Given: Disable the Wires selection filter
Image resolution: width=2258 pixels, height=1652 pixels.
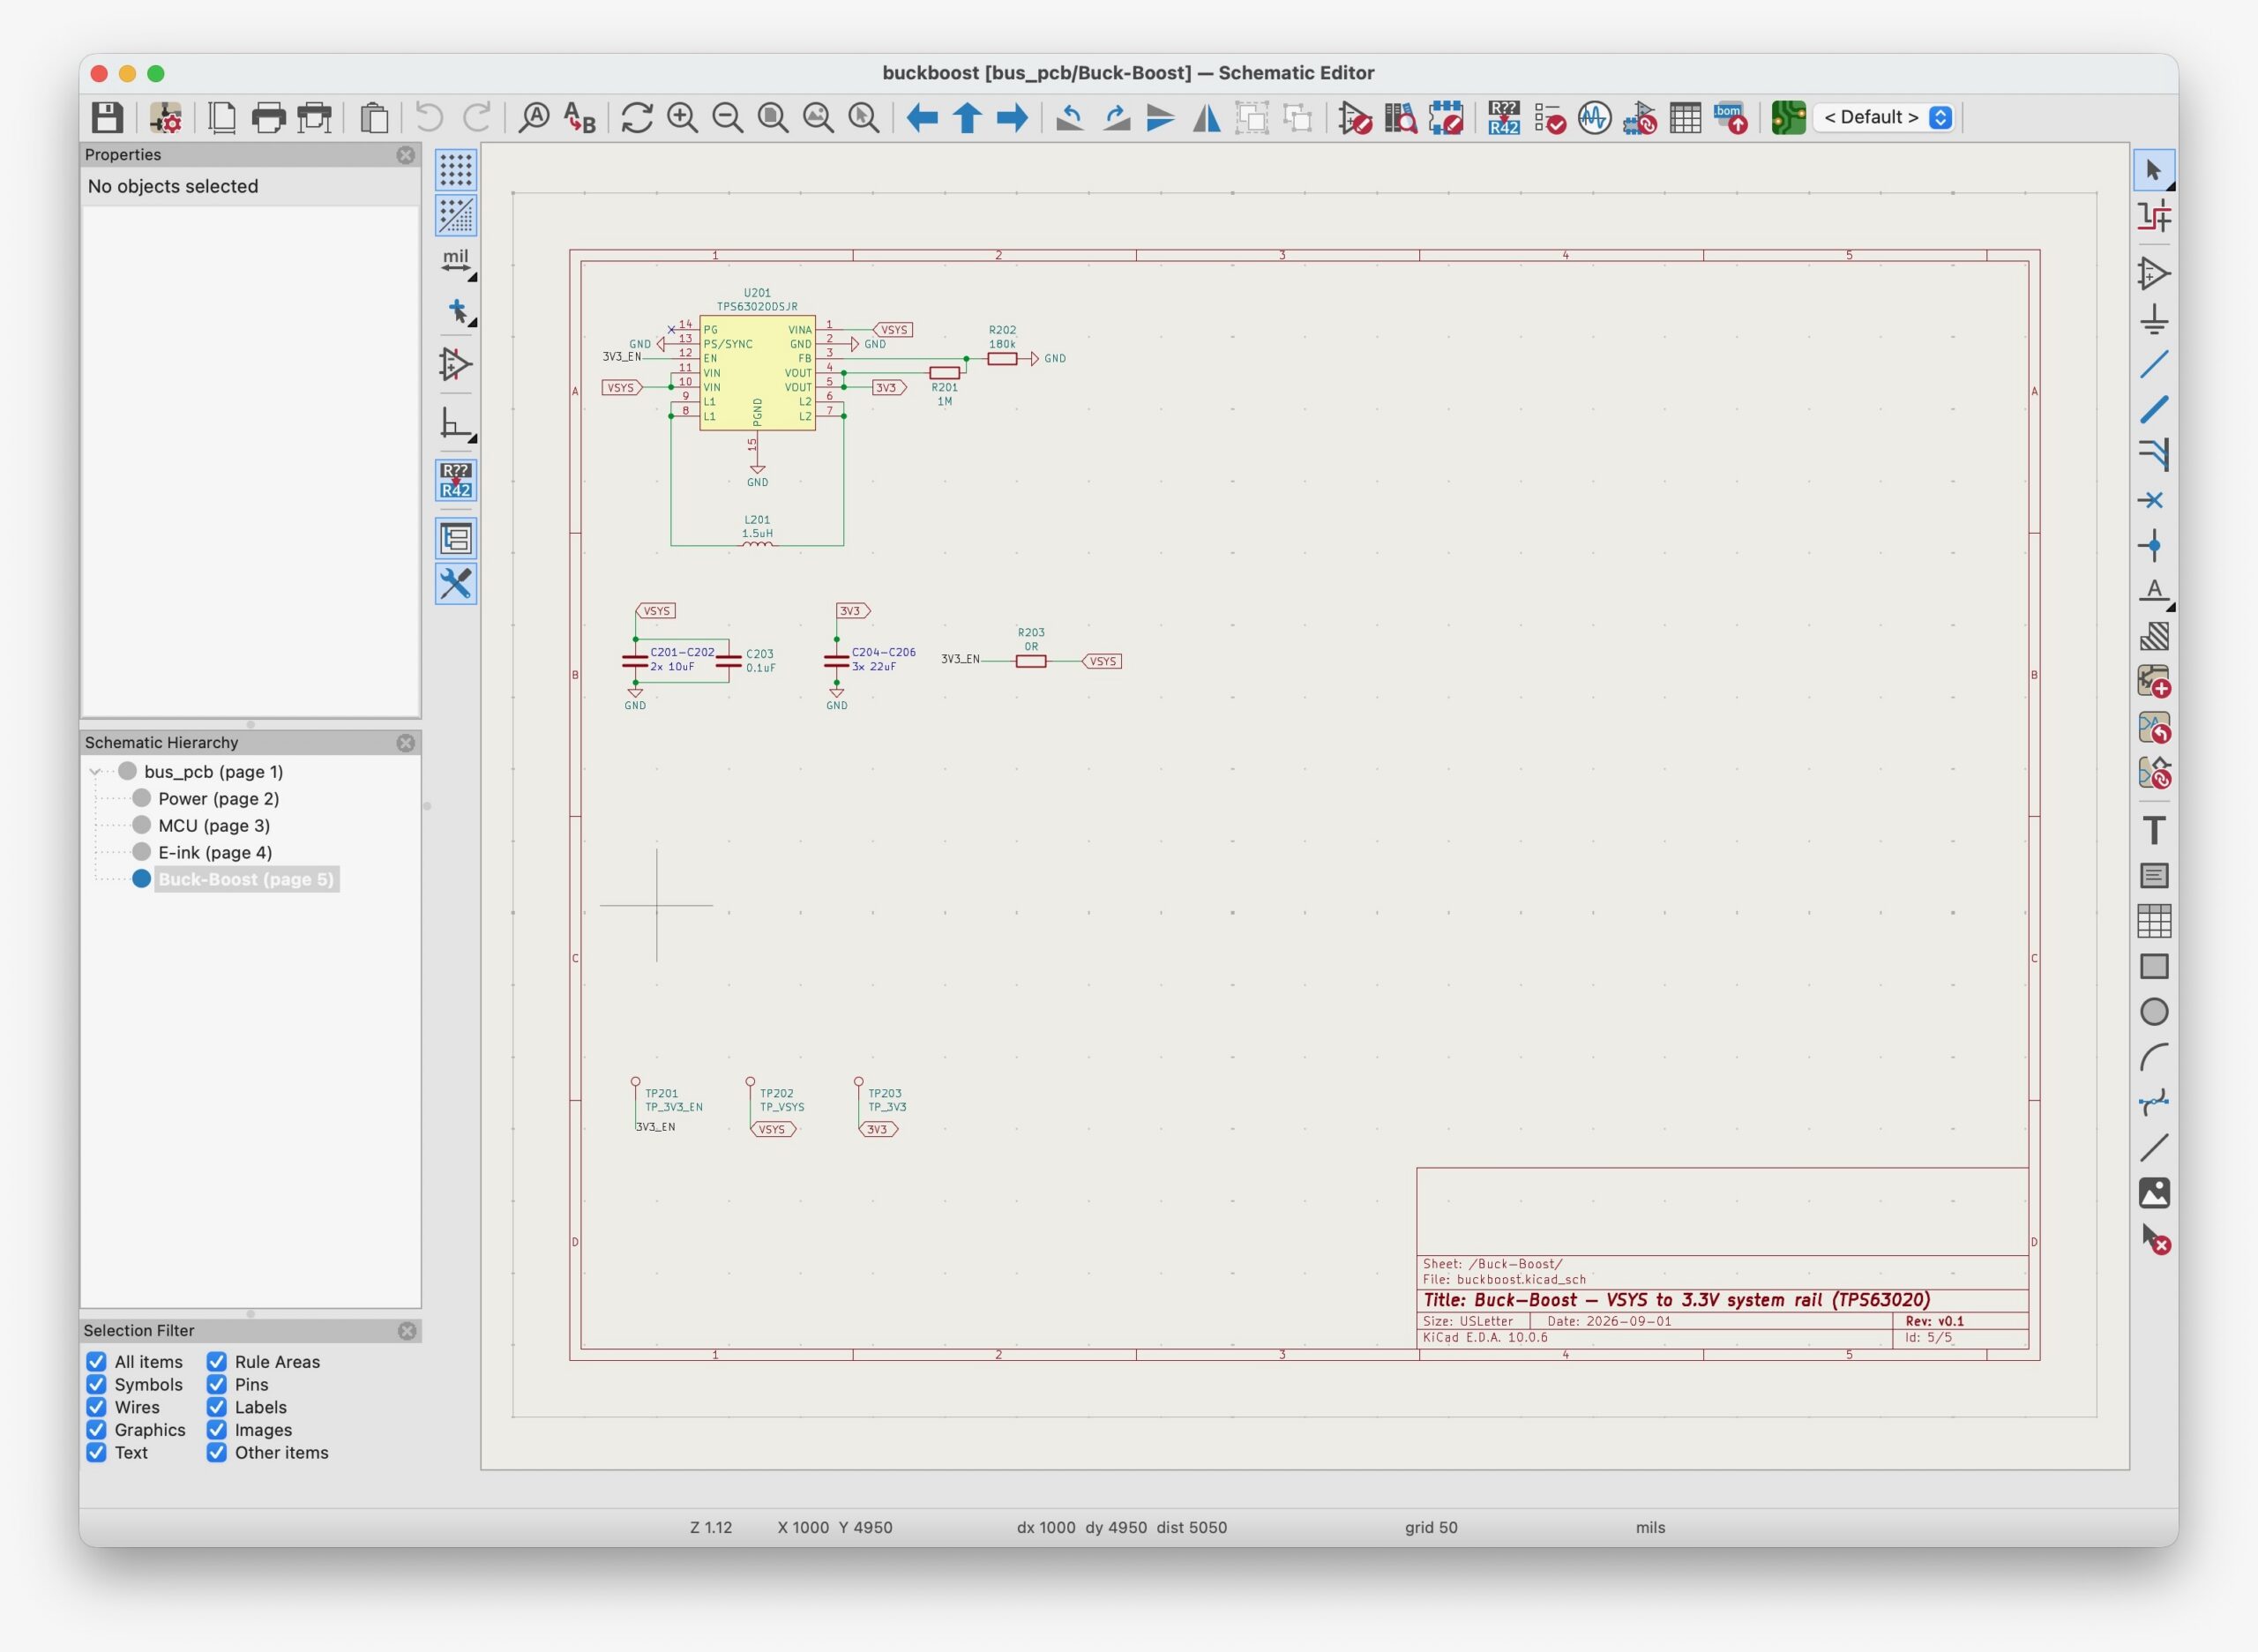Looking at the screenshot, I should click(x=96, y=1407).
